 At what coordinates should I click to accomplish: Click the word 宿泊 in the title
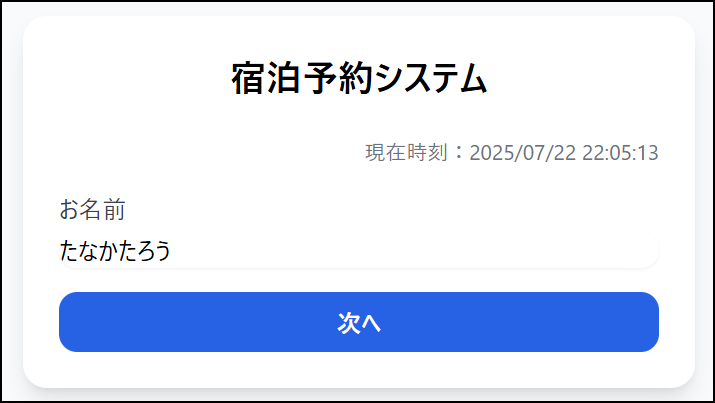click(x=265, y=78)
